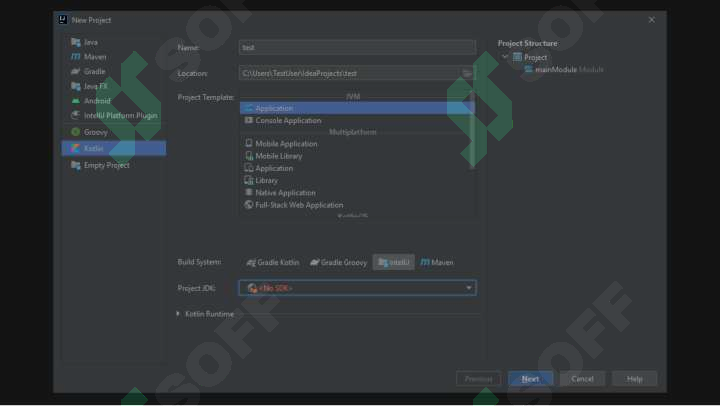720x406 pixels.
Task: Set build system to Gradle Kotlin
Action: pos(273,263)
